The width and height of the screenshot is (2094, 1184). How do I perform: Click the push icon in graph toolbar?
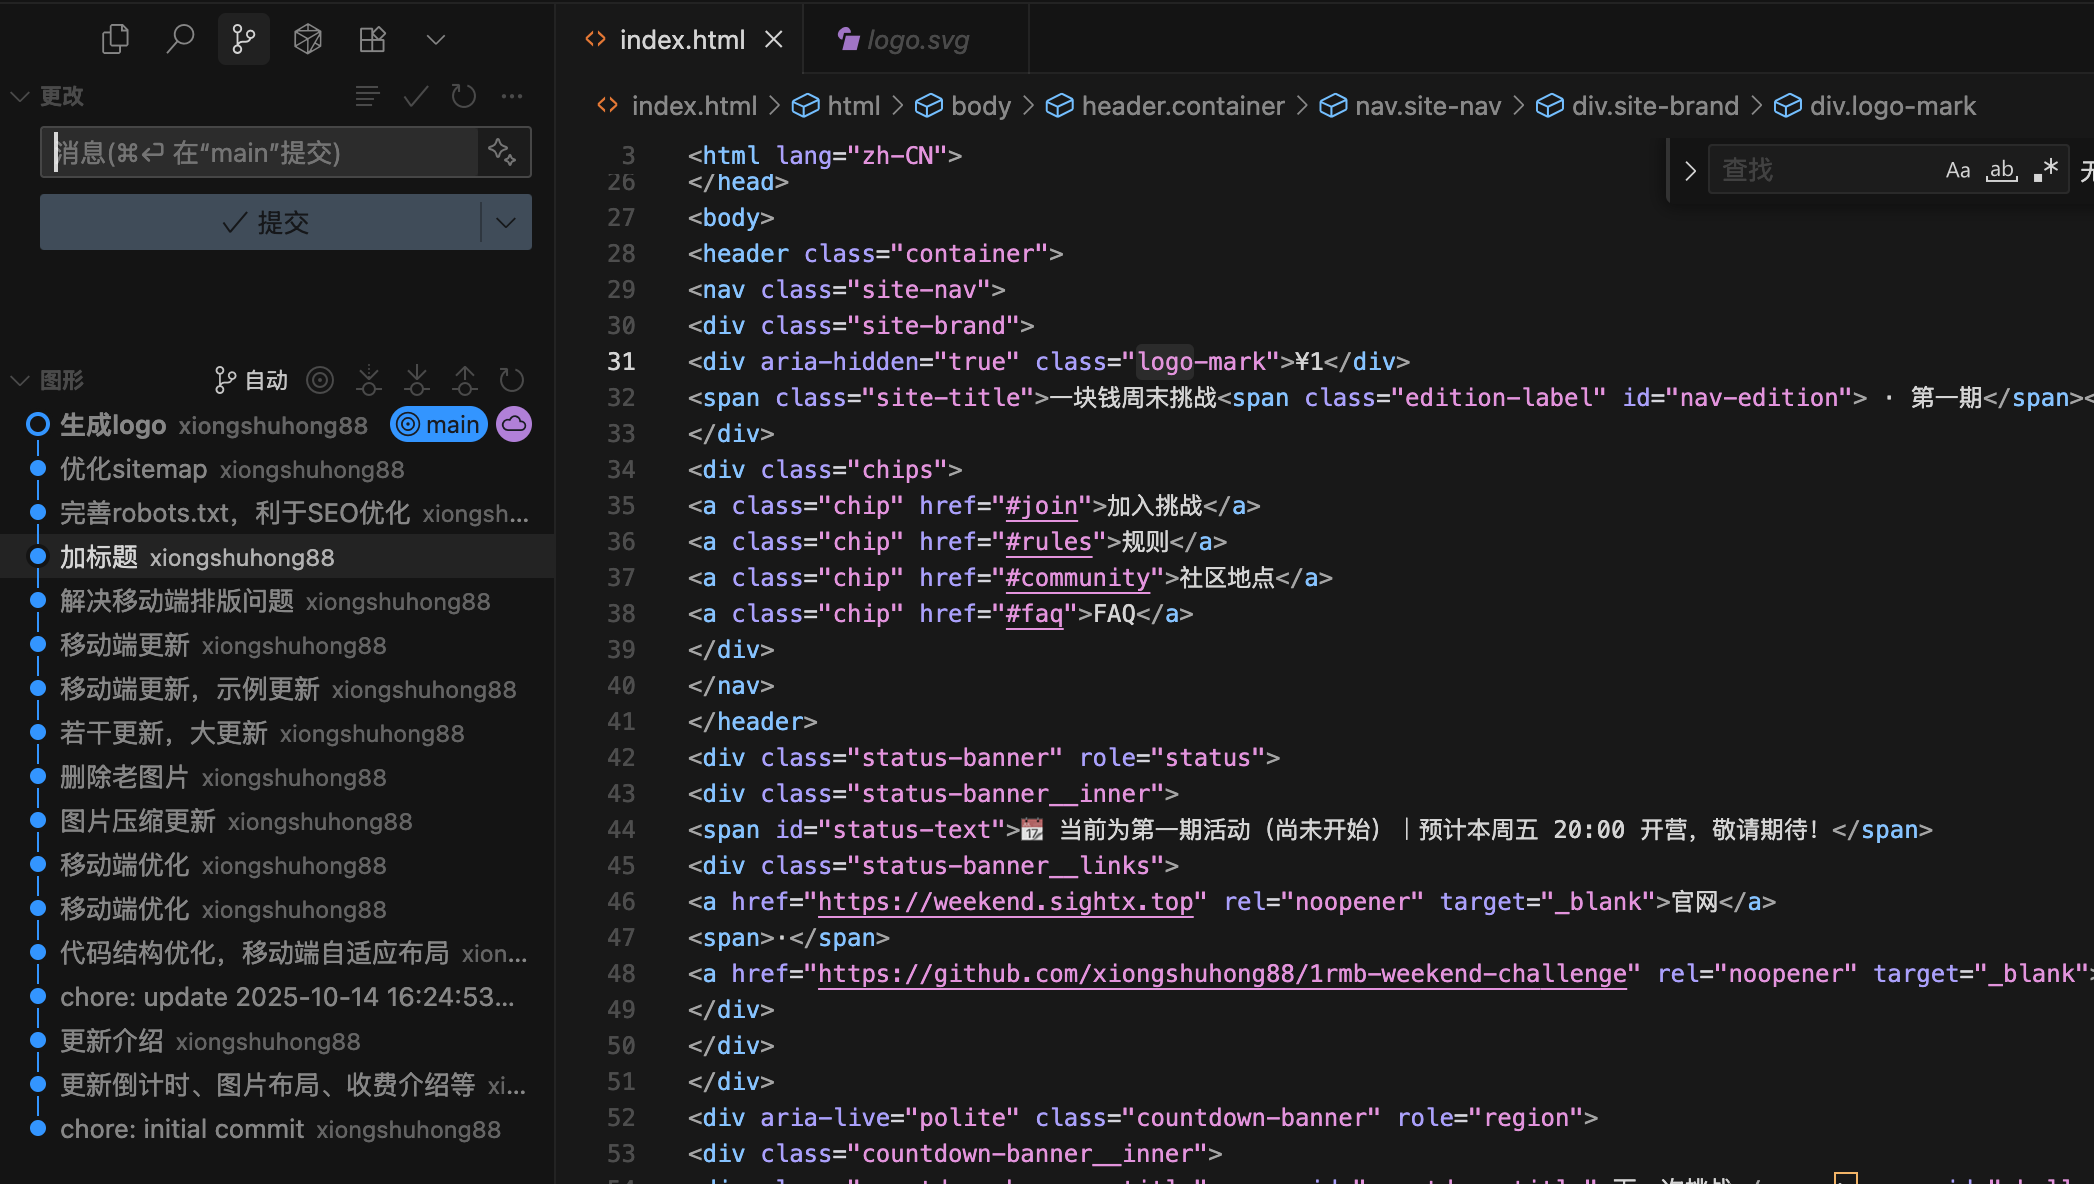coord(465,380)
